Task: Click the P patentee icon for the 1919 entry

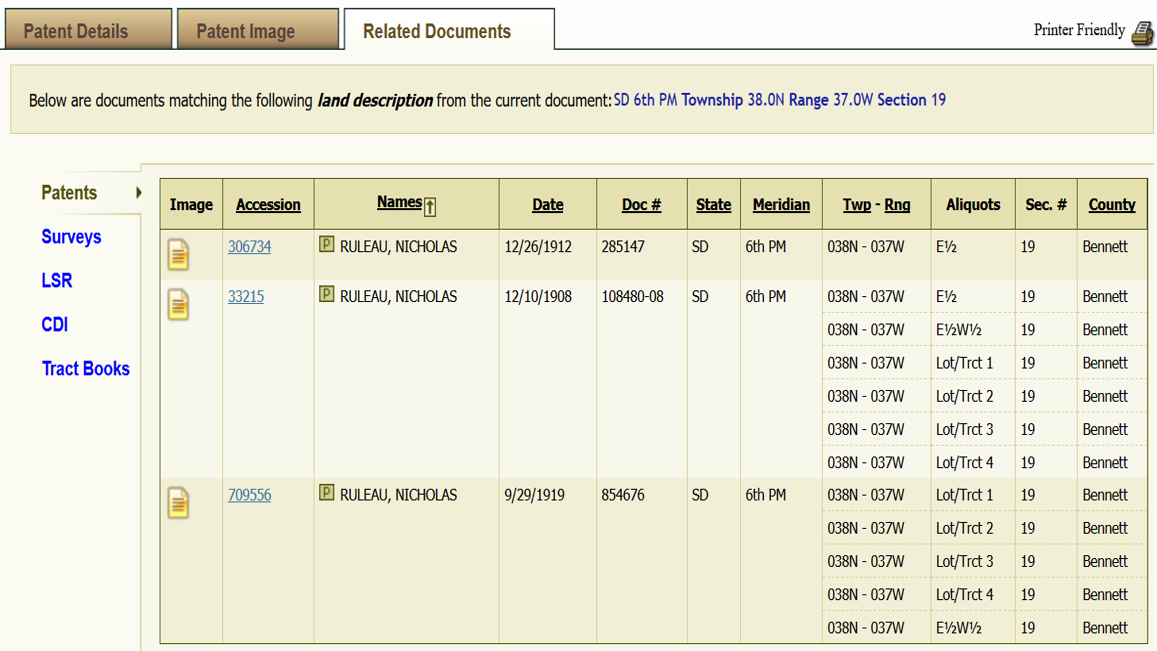Action: tap(327, 492)
